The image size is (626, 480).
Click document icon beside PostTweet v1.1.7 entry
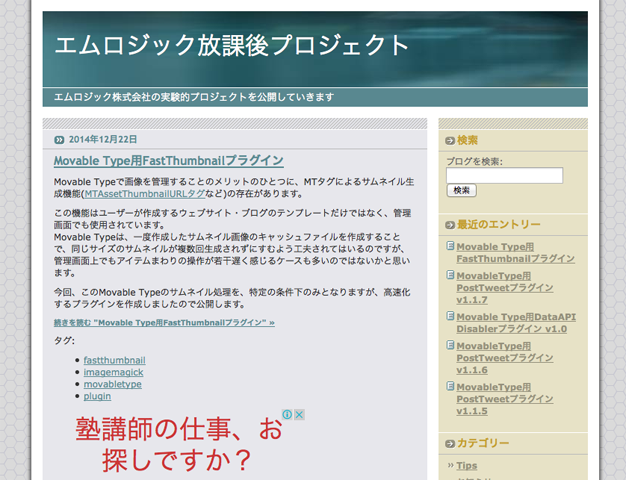(450, 275)
